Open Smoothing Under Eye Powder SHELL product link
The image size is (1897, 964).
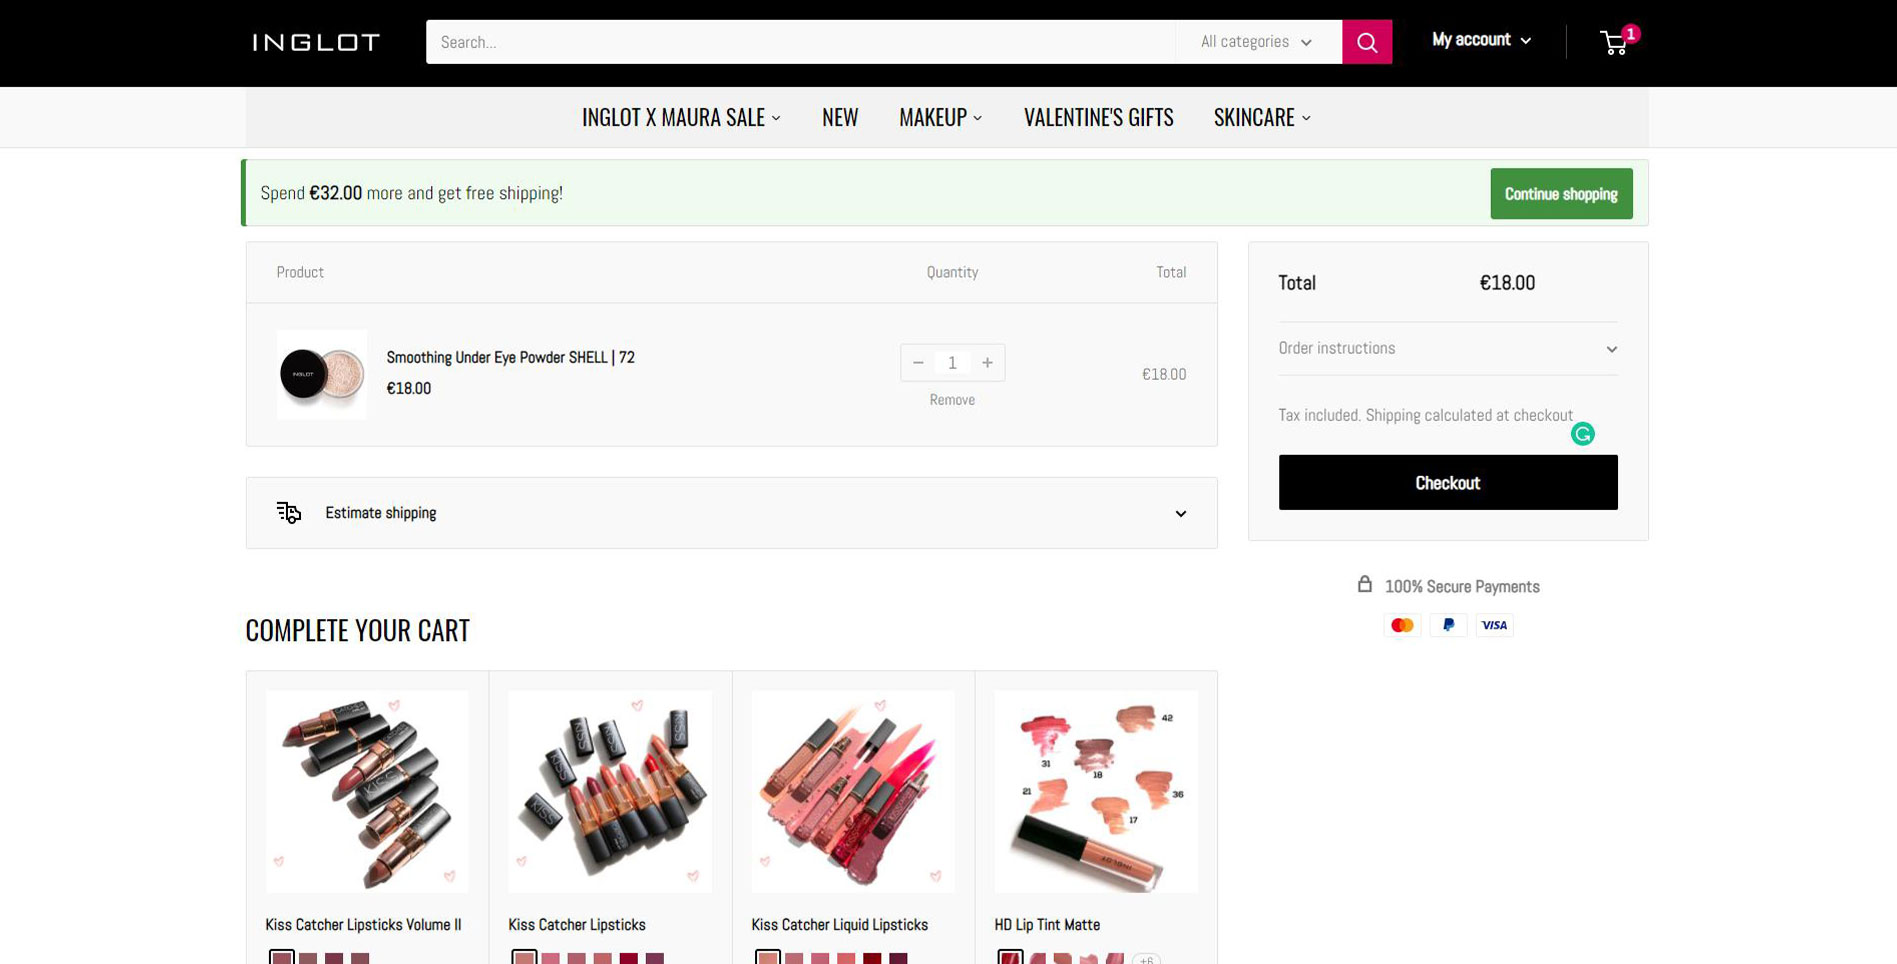tap(510, 357)
